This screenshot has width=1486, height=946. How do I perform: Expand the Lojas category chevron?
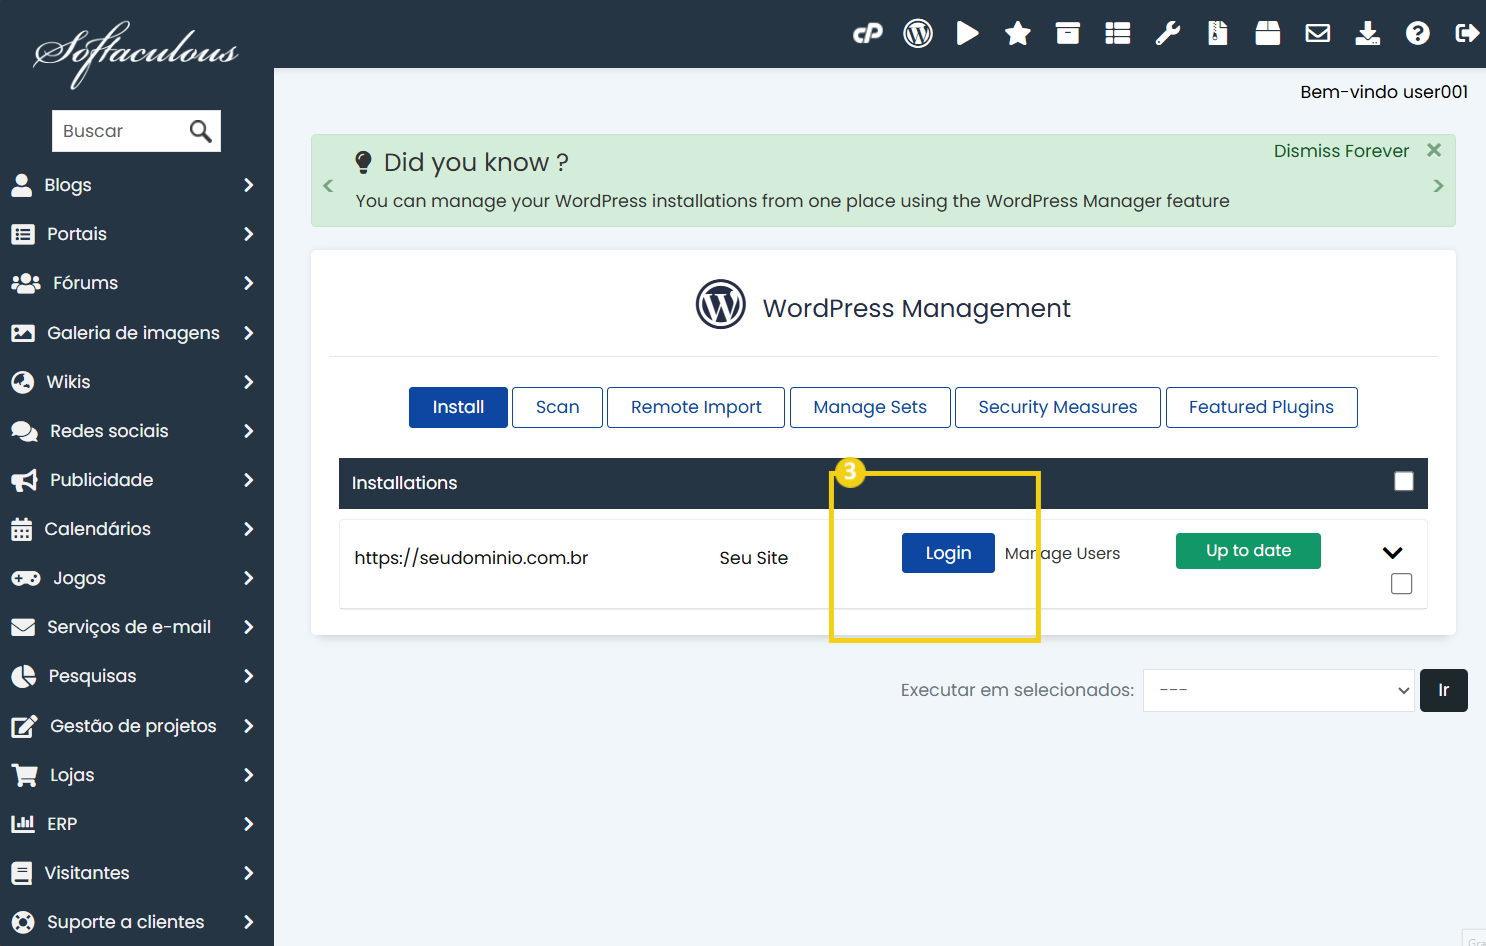pyautogui.click(x=249, y=775)
